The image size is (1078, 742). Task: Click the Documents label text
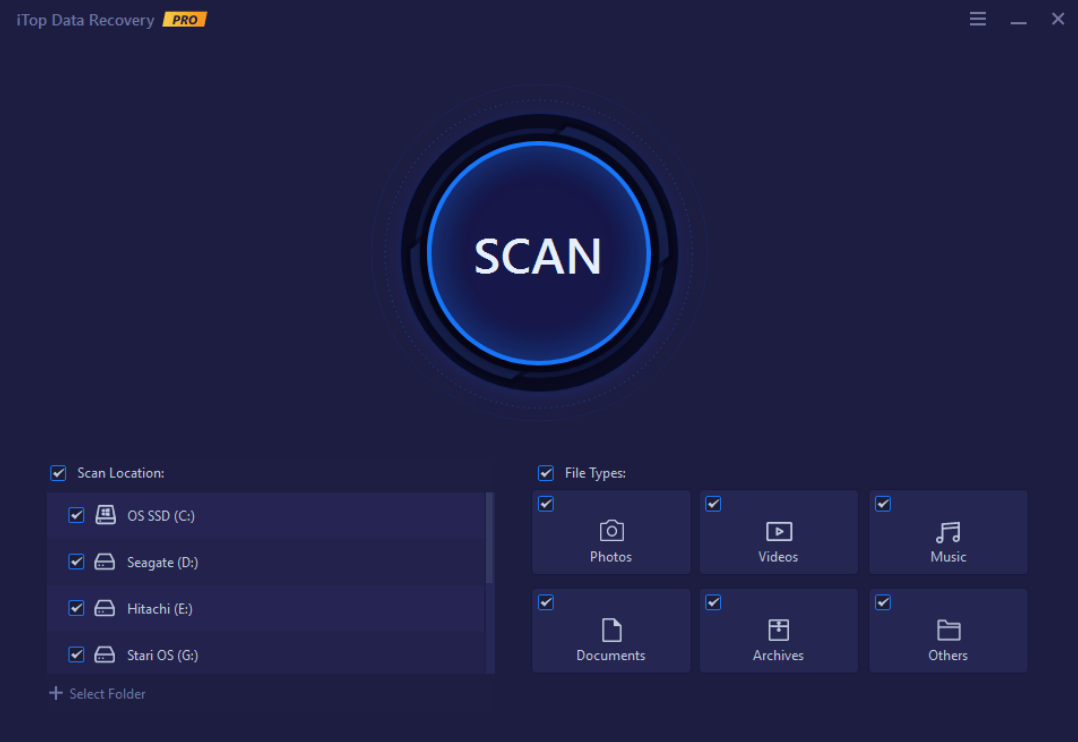610,656
